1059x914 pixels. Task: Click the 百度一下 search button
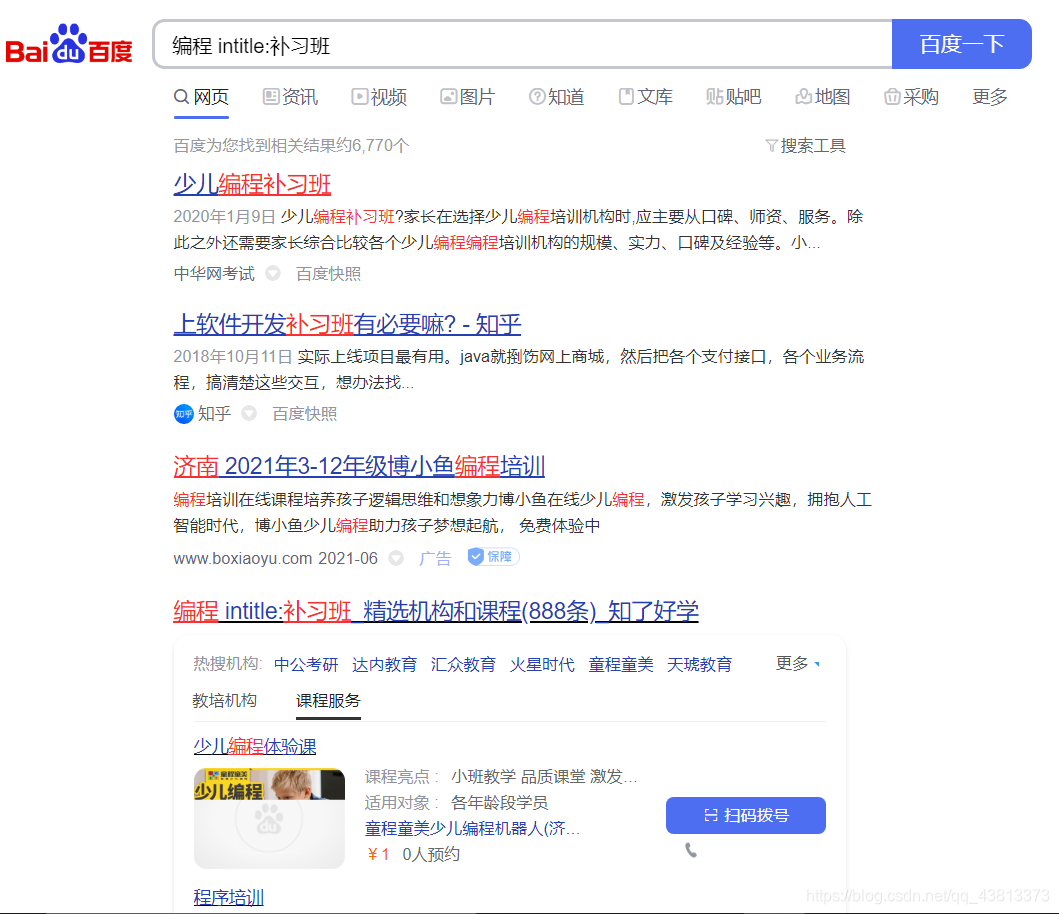click(x=962, y=44)
